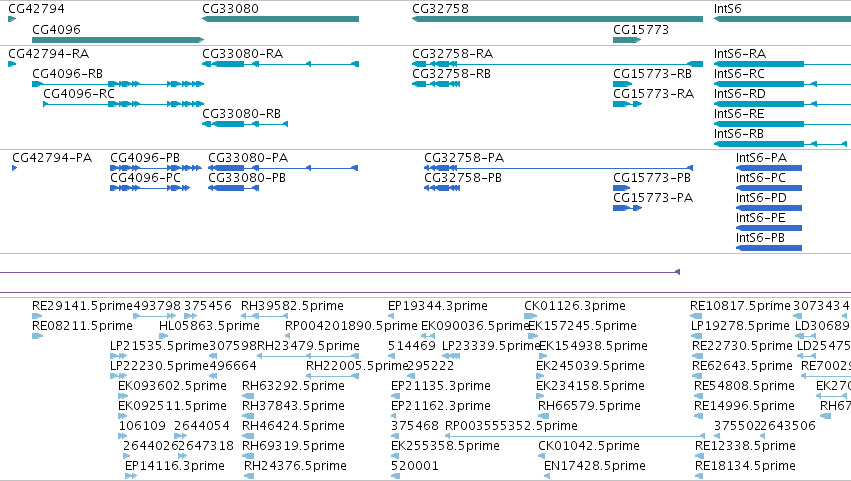
Task: Click protein IntS6-PA
Action: (761, 158)
